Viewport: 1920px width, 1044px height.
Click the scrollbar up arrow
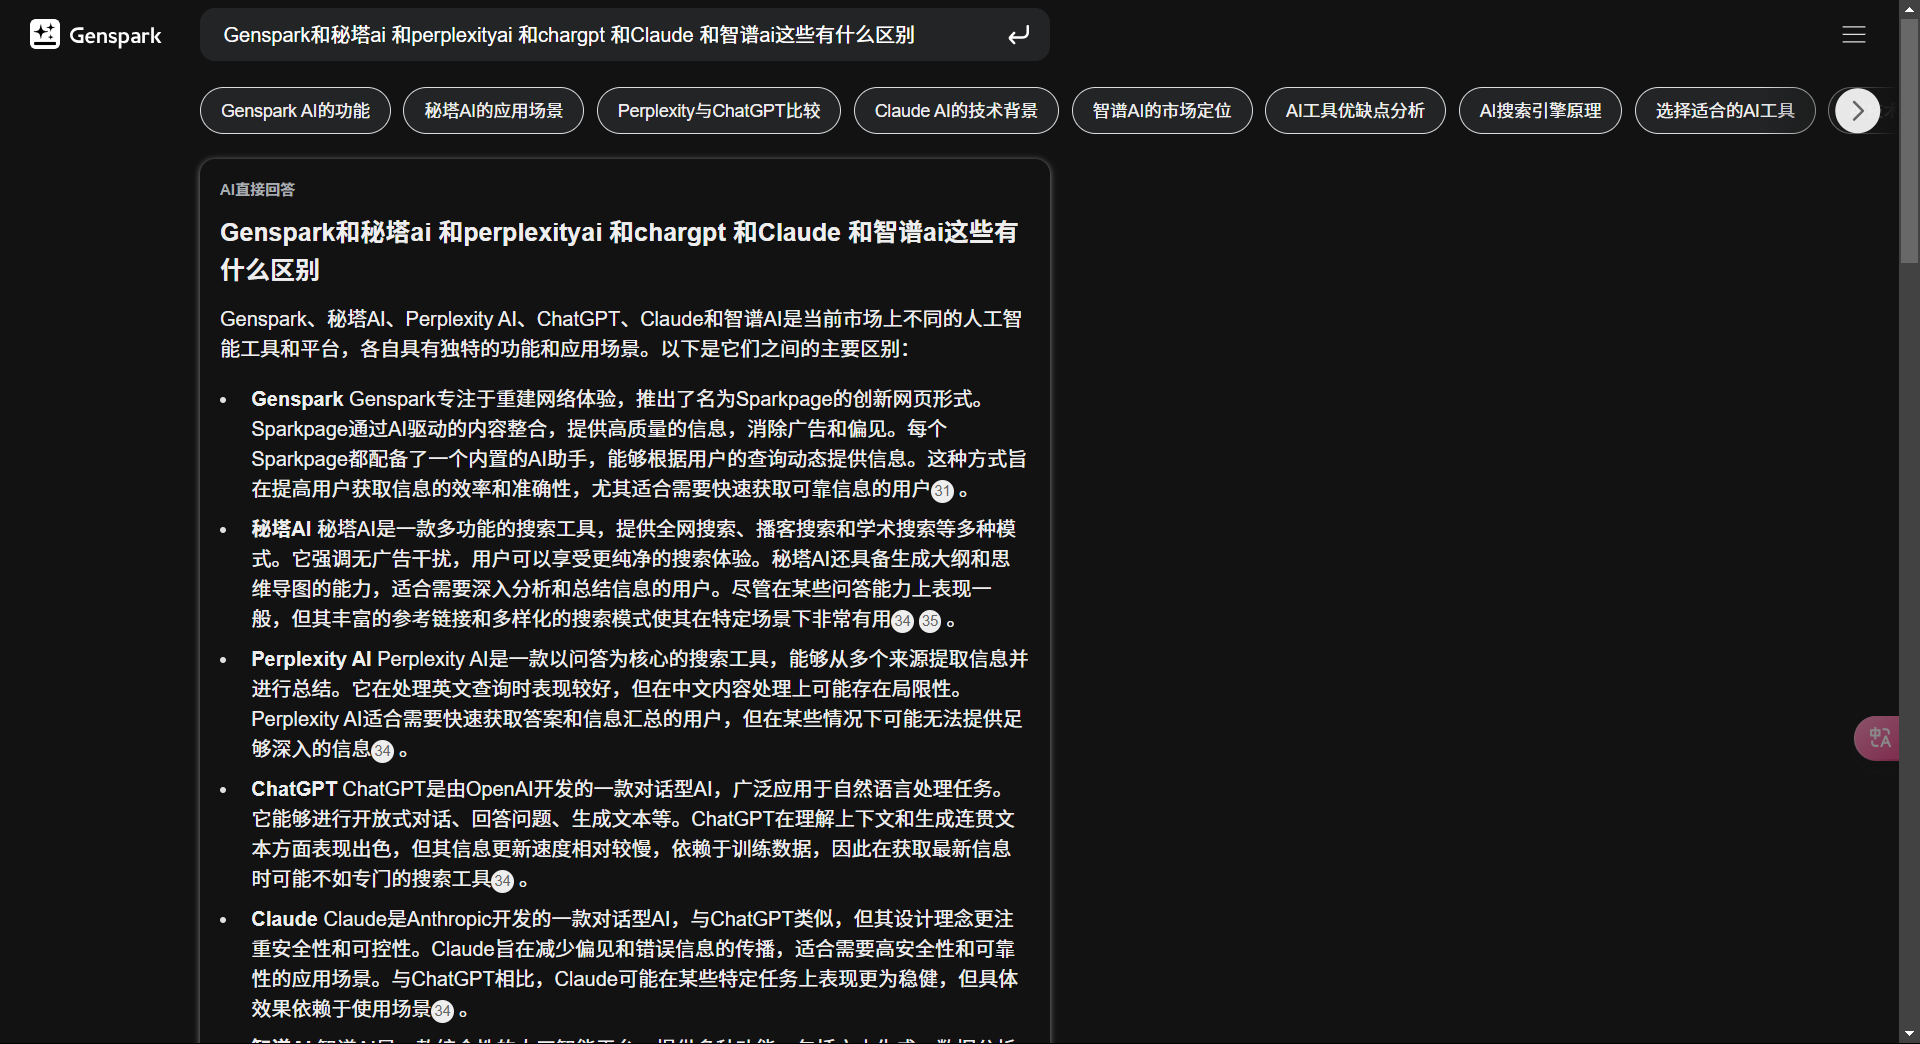[x=1908, y=8]
